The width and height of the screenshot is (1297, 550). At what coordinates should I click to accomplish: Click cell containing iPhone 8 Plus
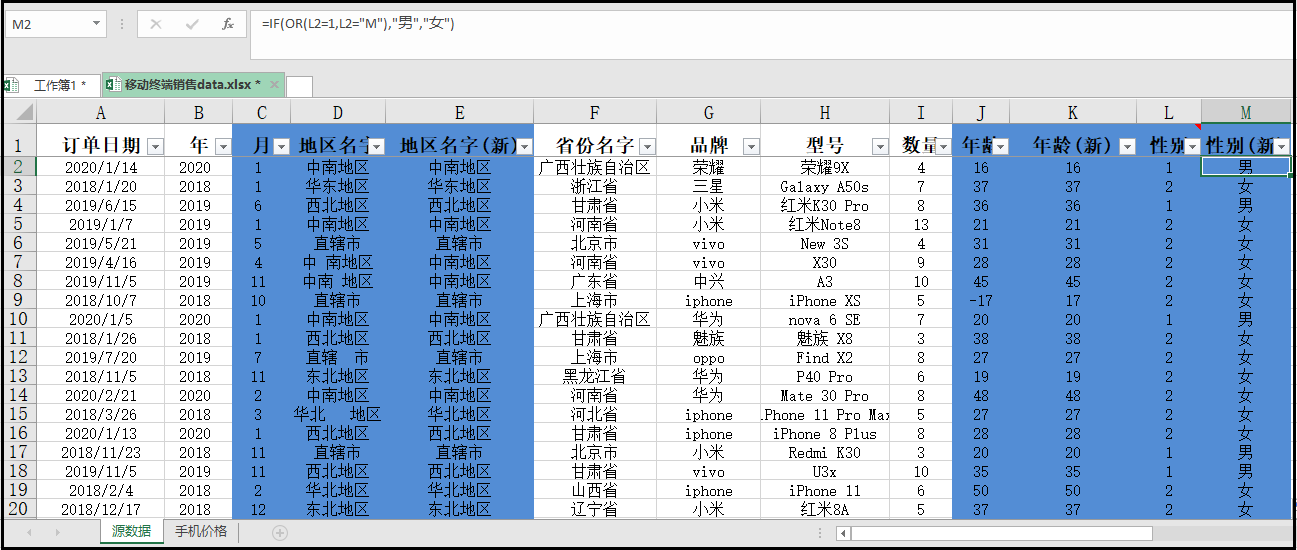pyautogui.click(x=825, y=433)
